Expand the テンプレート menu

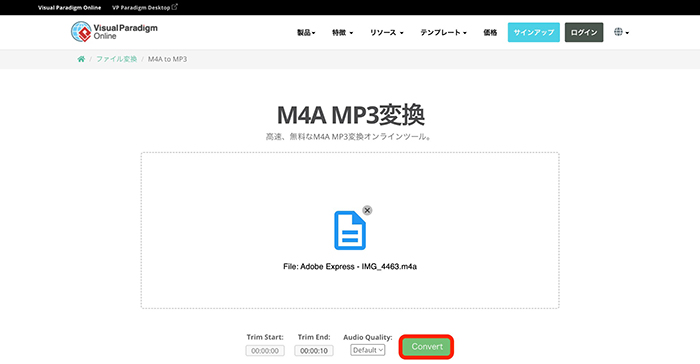[x=443, y=33]
